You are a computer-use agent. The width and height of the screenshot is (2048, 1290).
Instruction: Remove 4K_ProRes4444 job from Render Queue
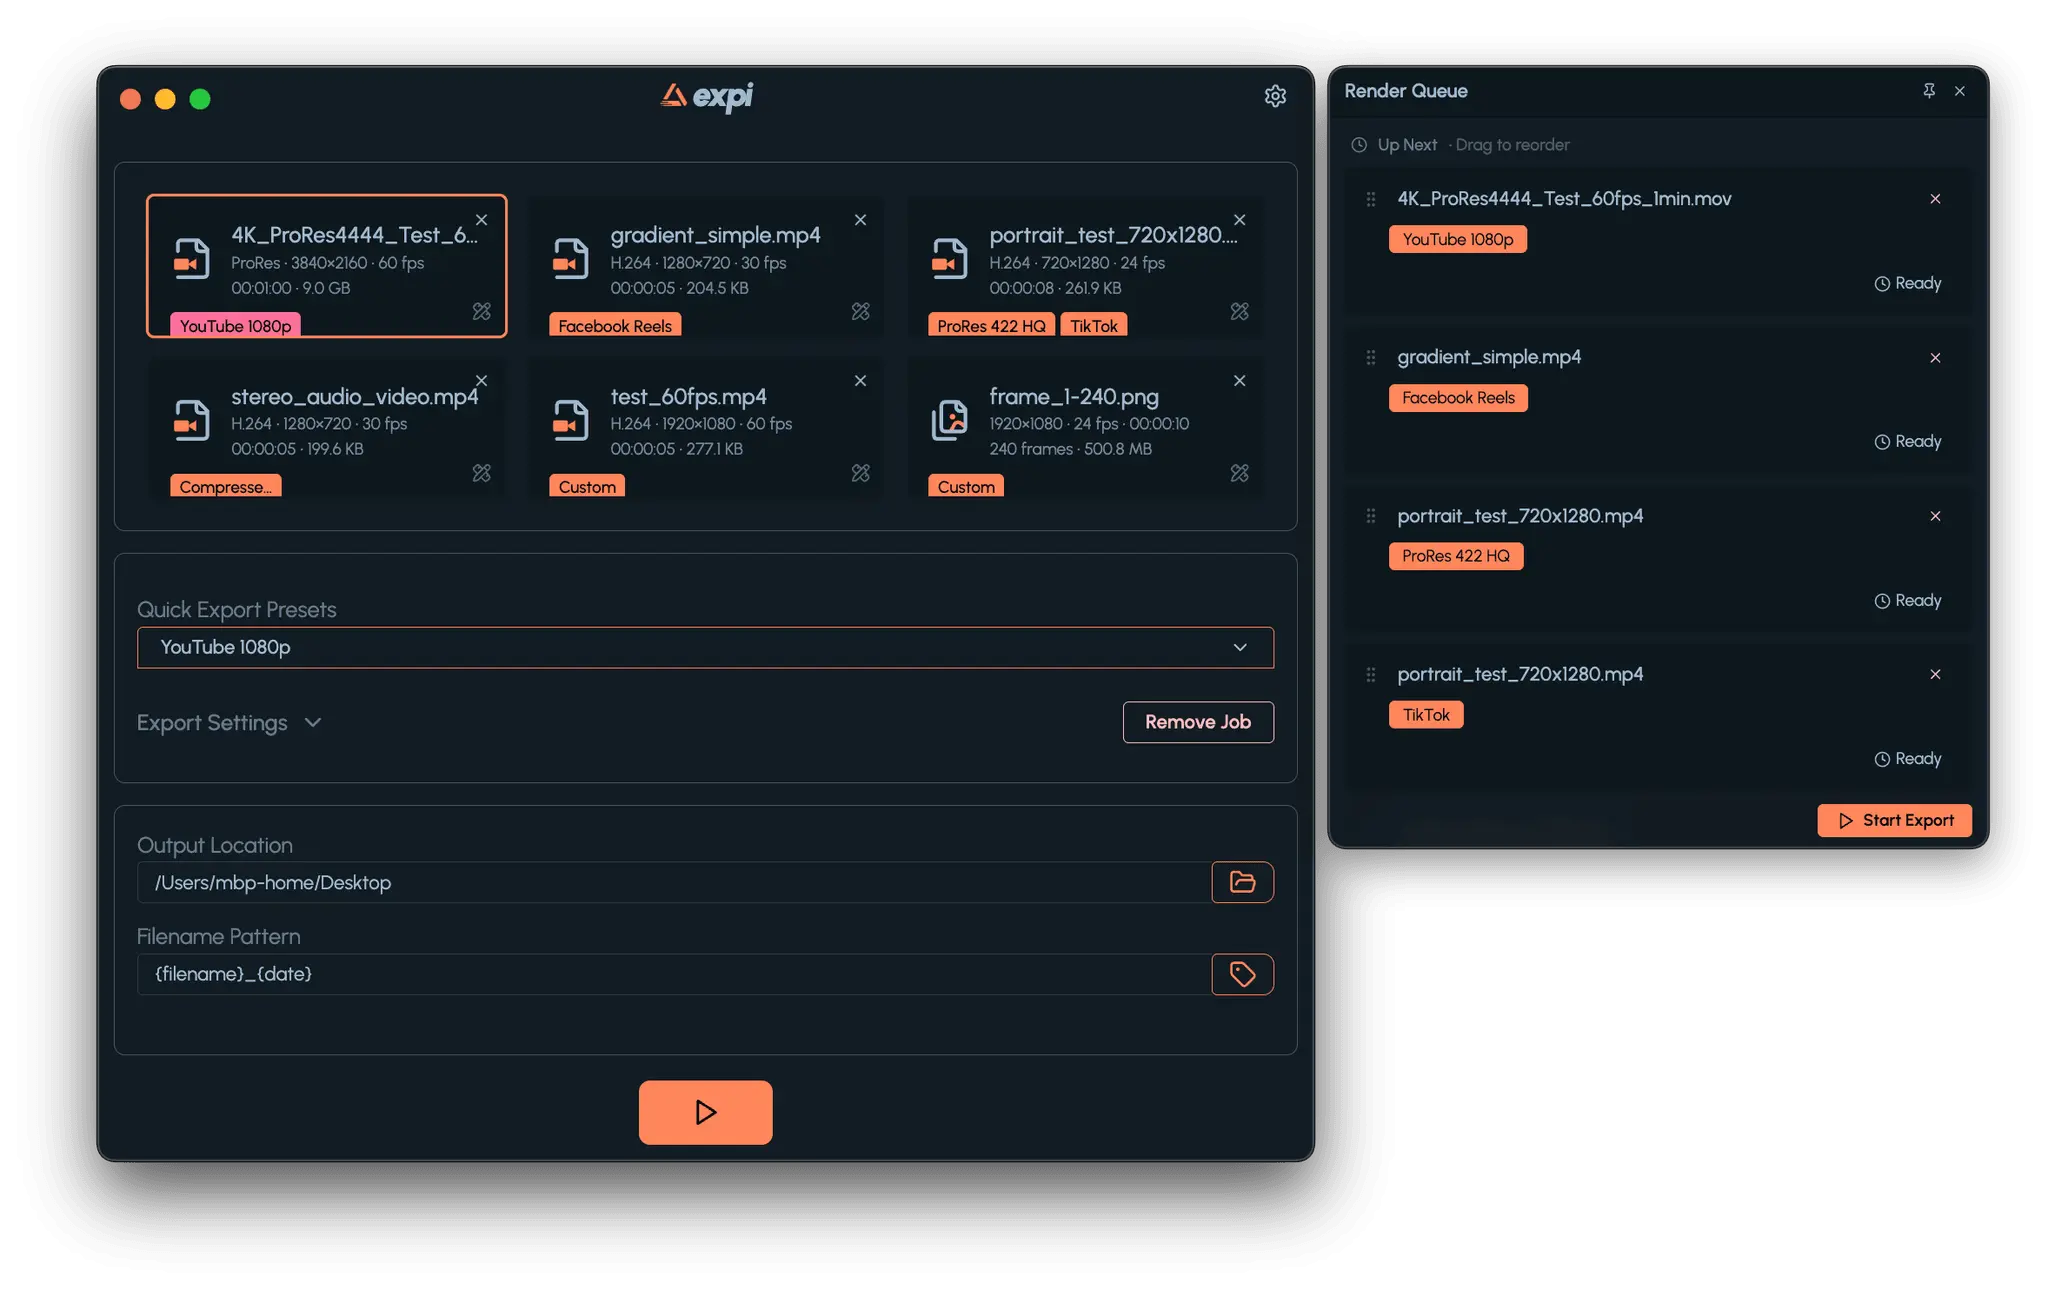tap(1935, 199)
